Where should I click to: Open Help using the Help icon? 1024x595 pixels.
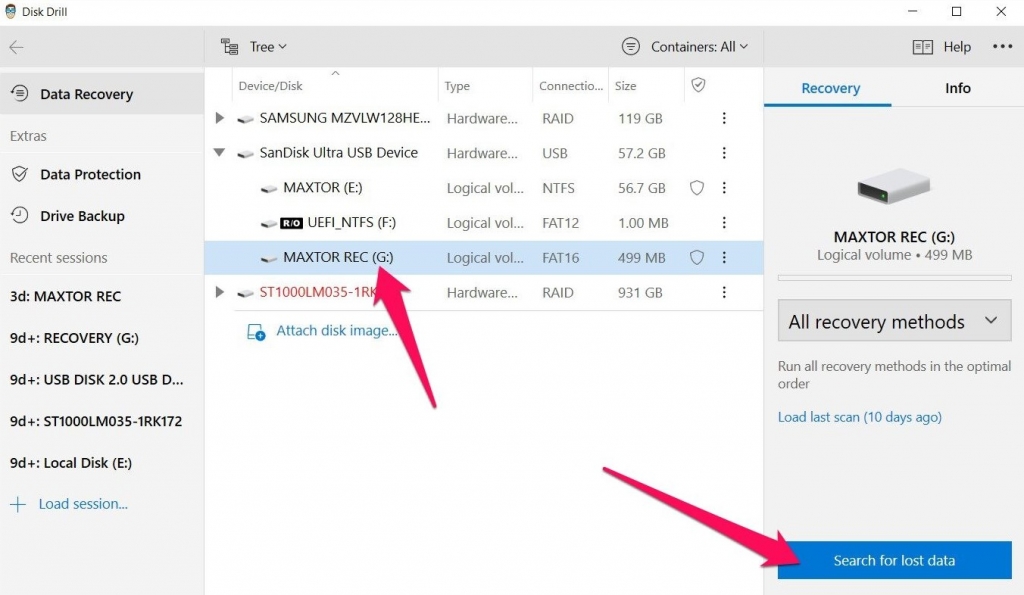tap(925, 46)
